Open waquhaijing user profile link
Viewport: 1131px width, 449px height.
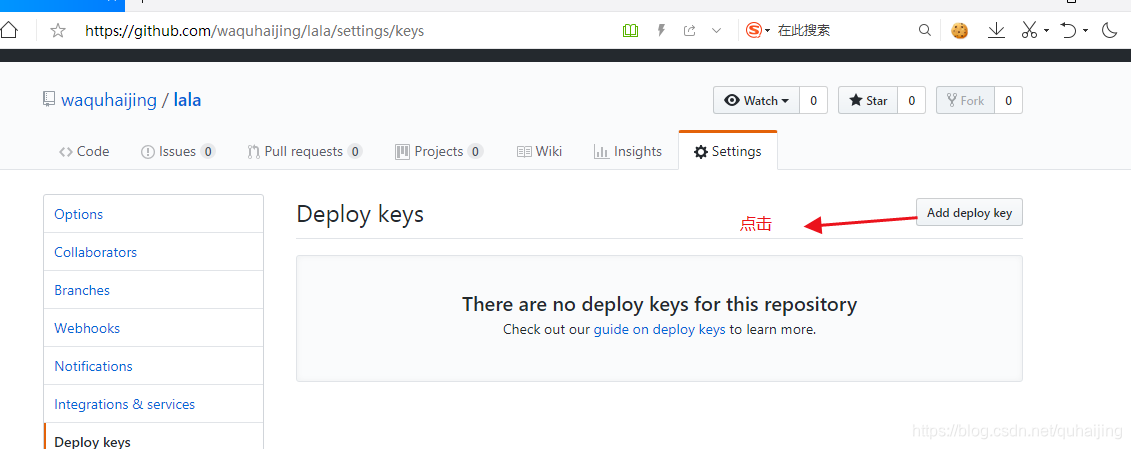click(x=109, y=100)
